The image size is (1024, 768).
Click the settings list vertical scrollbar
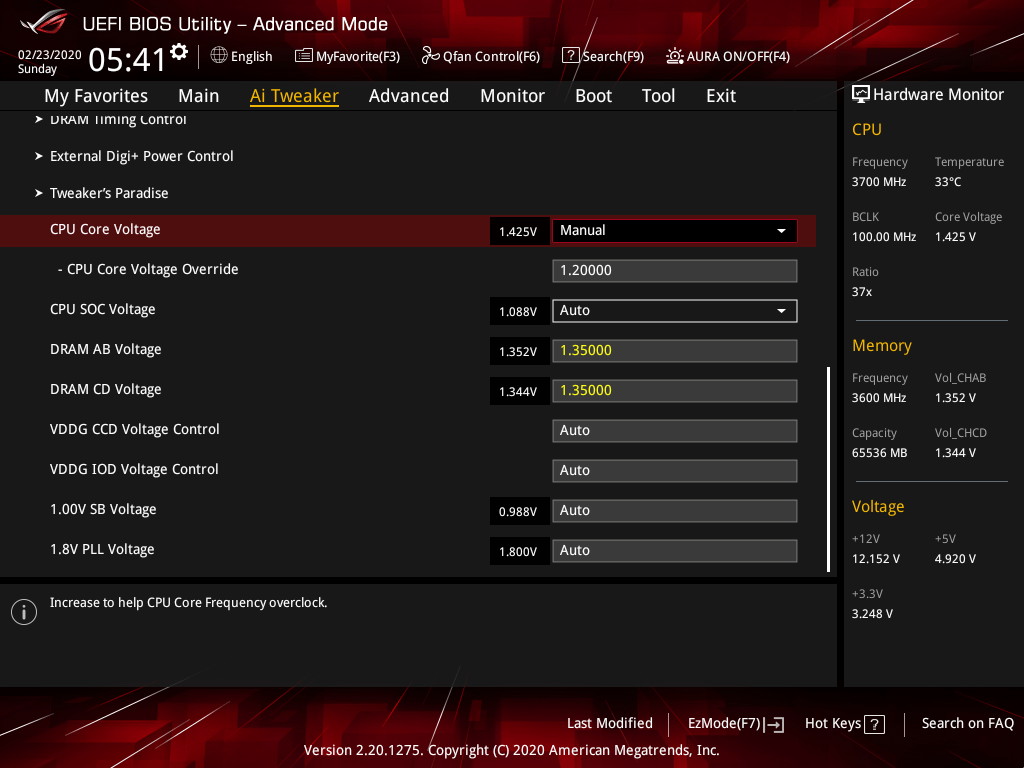pyautogui.click(x=829, y=470)
